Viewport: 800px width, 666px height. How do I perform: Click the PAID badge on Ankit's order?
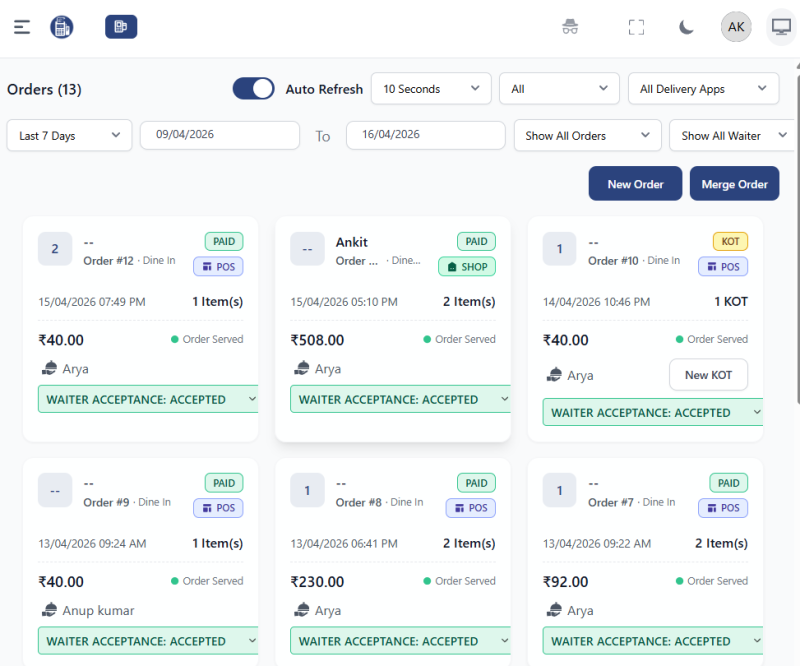click(476, 241)
